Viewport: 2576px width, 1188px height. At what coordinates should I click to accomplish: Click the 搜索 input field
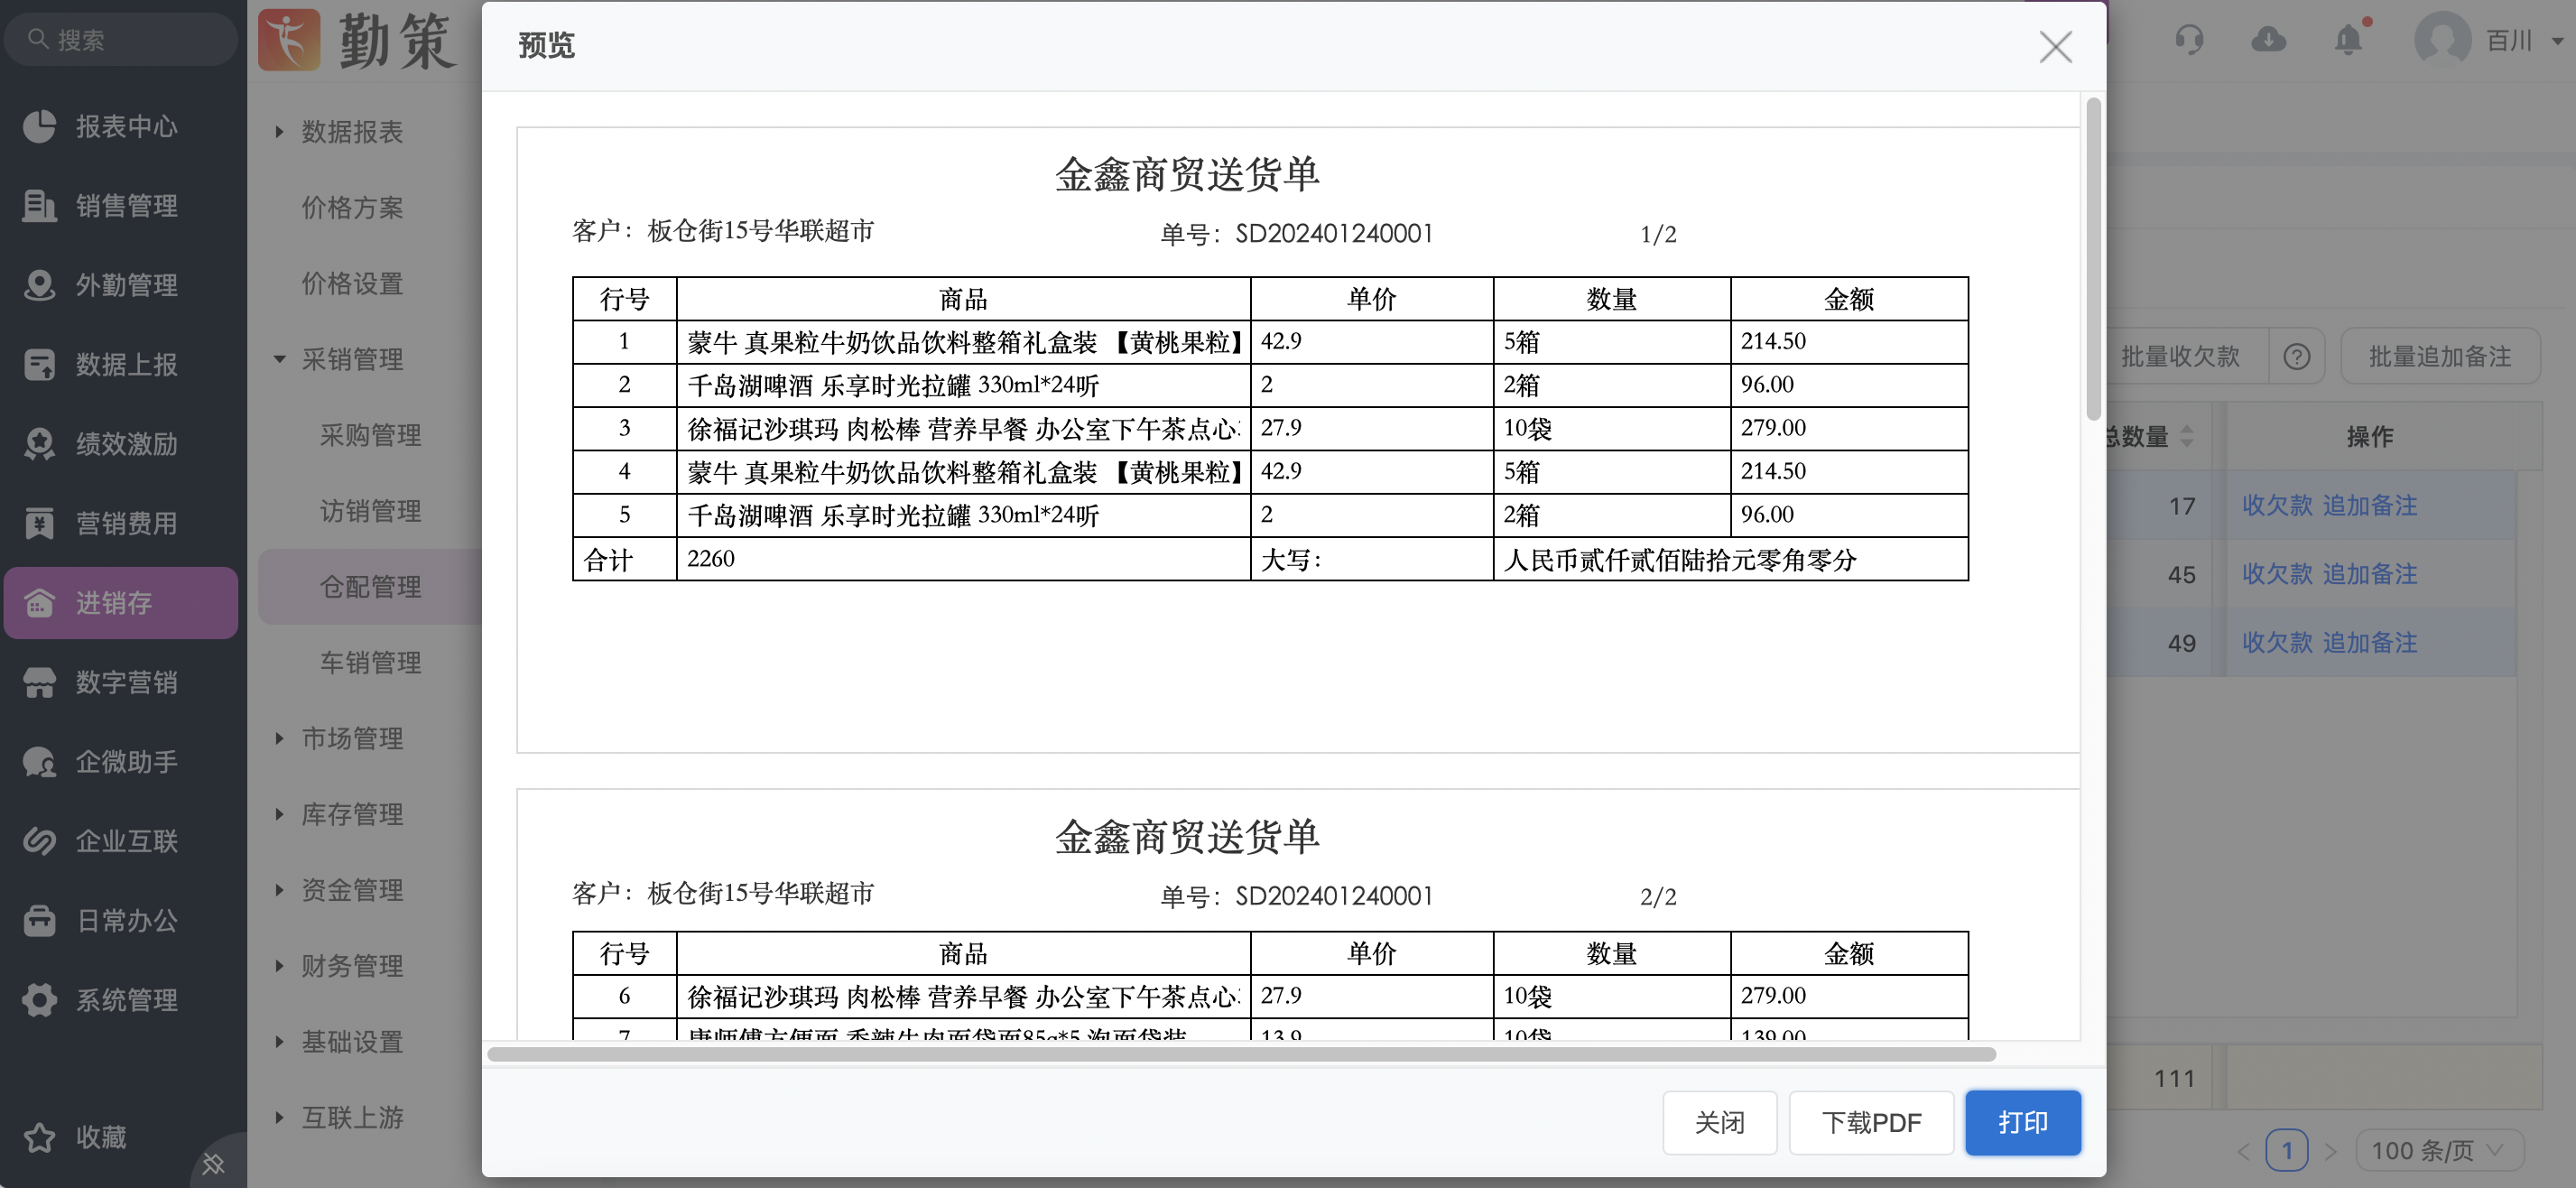[x=121, y=39]
